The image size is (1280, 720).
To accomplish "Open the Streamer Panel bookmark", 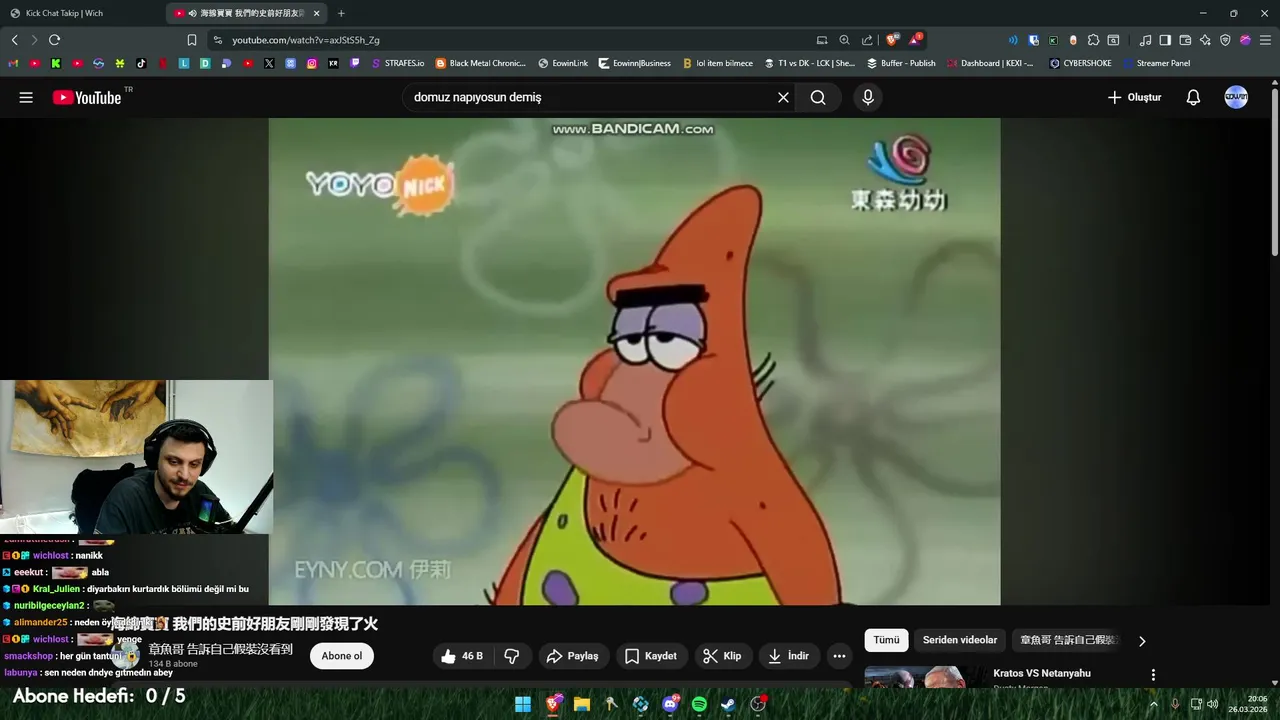I will pyautogui.click(x=1157, y=63).
